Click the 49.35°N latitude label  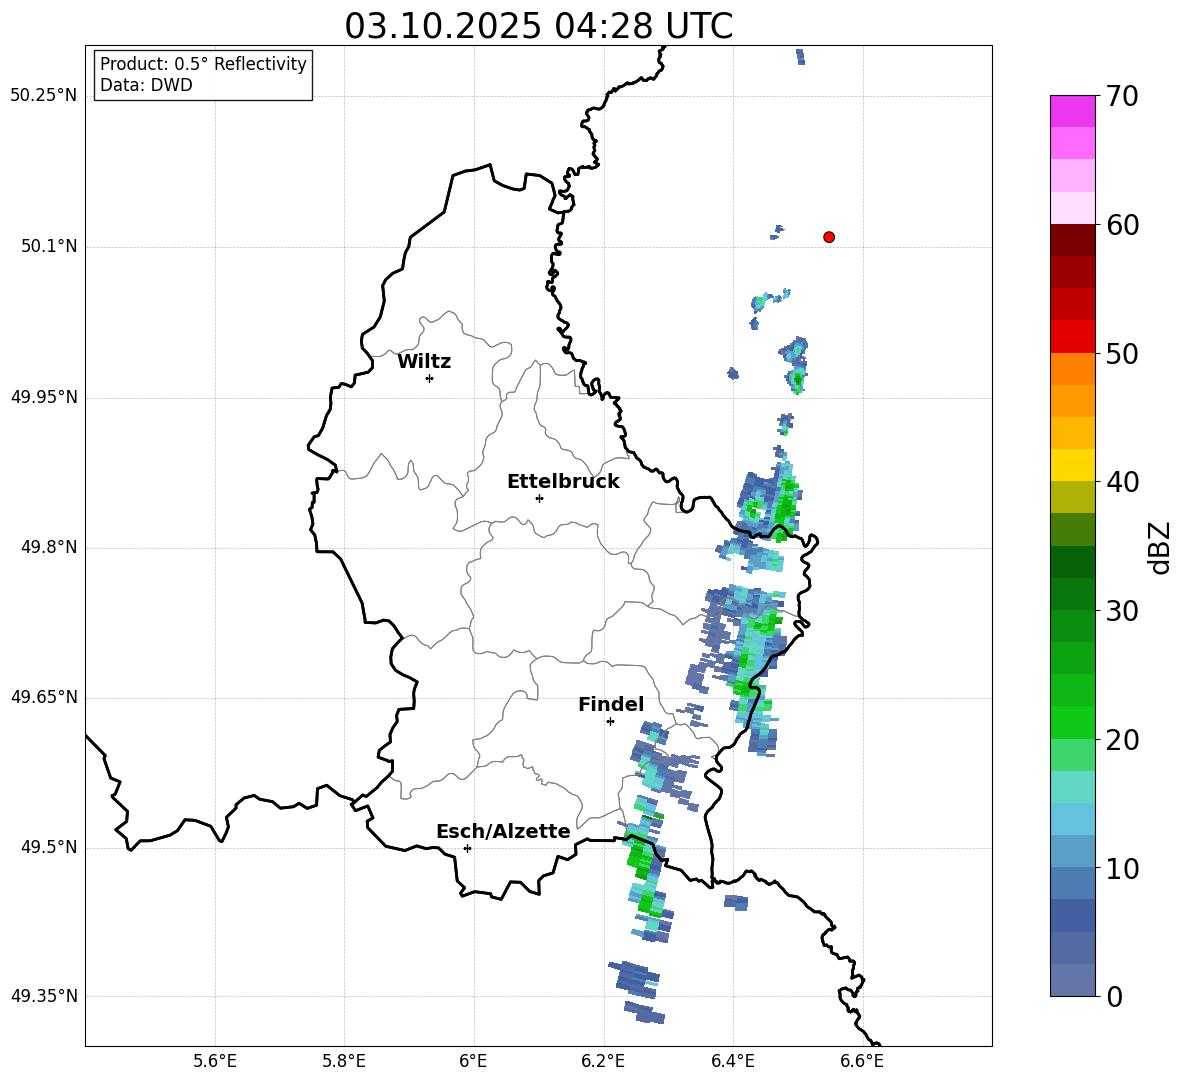point(44,996)
